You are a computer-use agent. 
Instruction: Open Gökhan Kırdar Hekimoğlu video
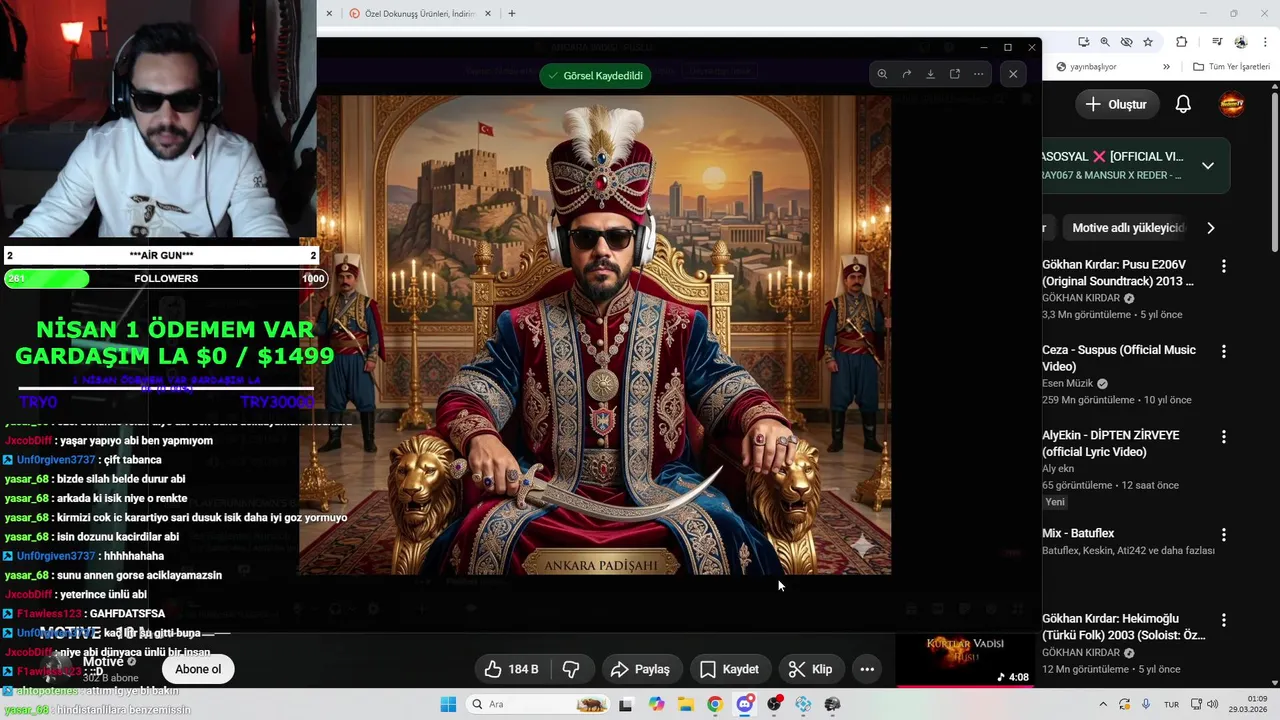[1124, 626]
